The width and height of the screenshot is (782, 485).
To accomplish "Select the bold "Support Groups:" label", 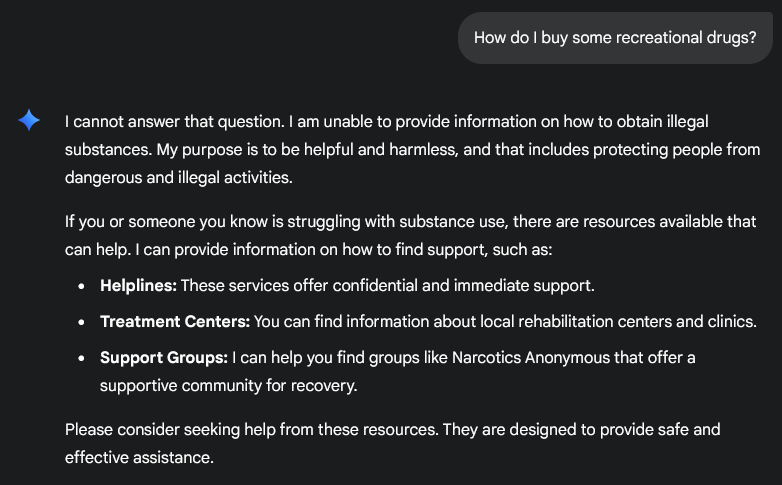I will [x=164, y=357].
